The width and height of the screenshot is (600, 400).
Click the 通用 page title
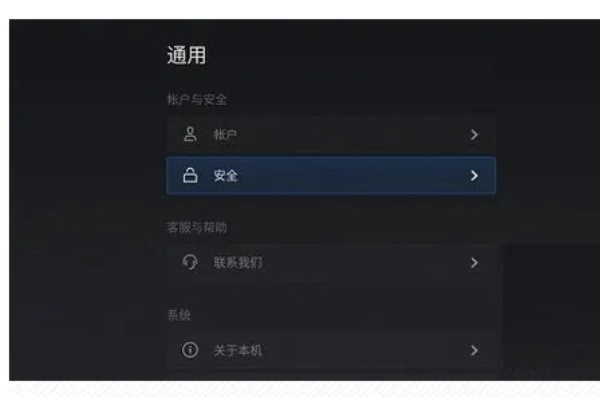click(186, 55)
